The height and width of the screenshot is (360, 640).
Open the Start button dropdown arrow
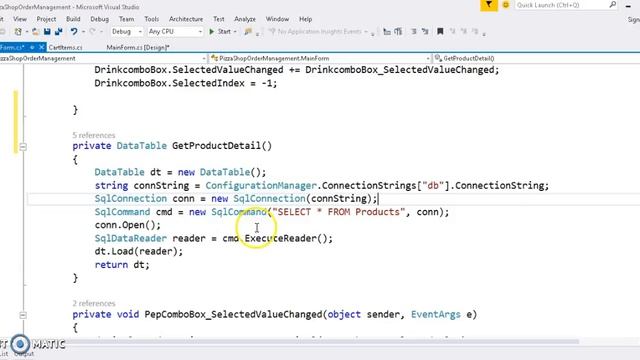click(x=235, y=31)
